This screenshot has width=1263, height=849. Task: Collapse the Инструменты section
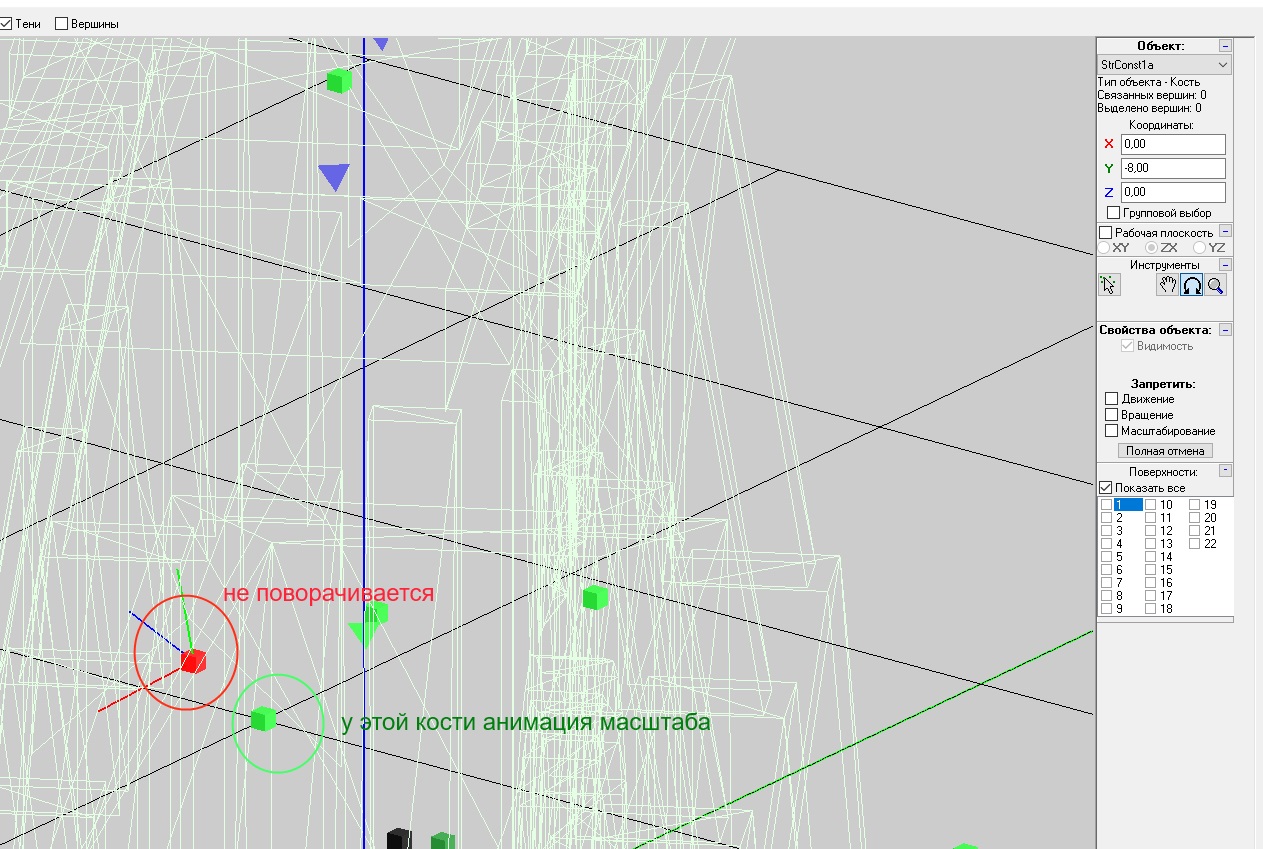click(x=1225, y=265)
